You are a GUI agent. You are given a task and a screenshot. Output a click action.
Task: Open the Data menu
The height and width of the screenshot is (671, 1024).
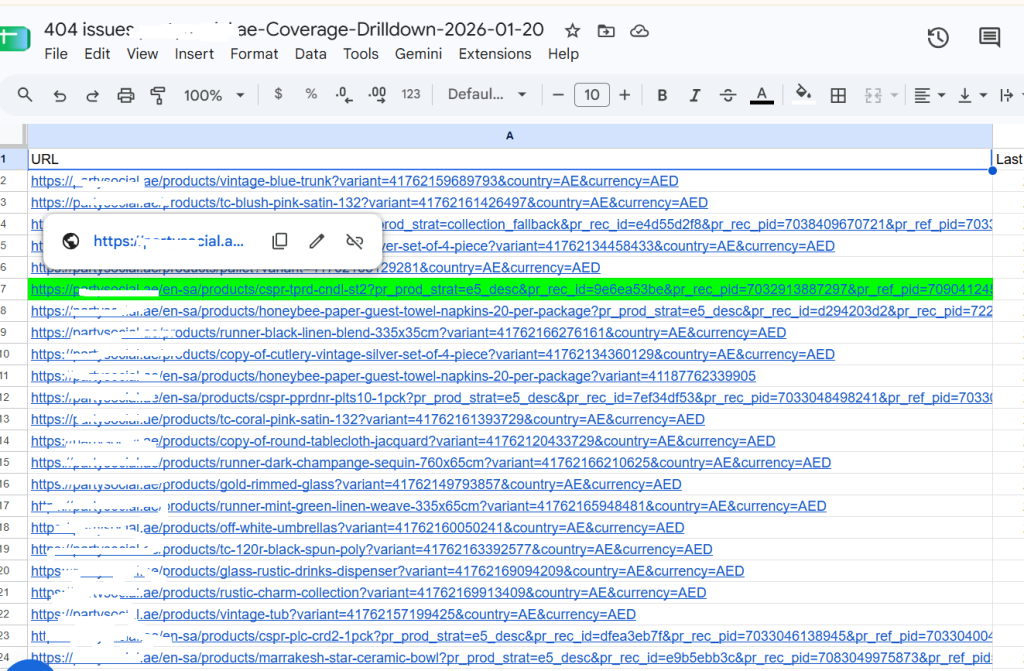pos(310,54)
